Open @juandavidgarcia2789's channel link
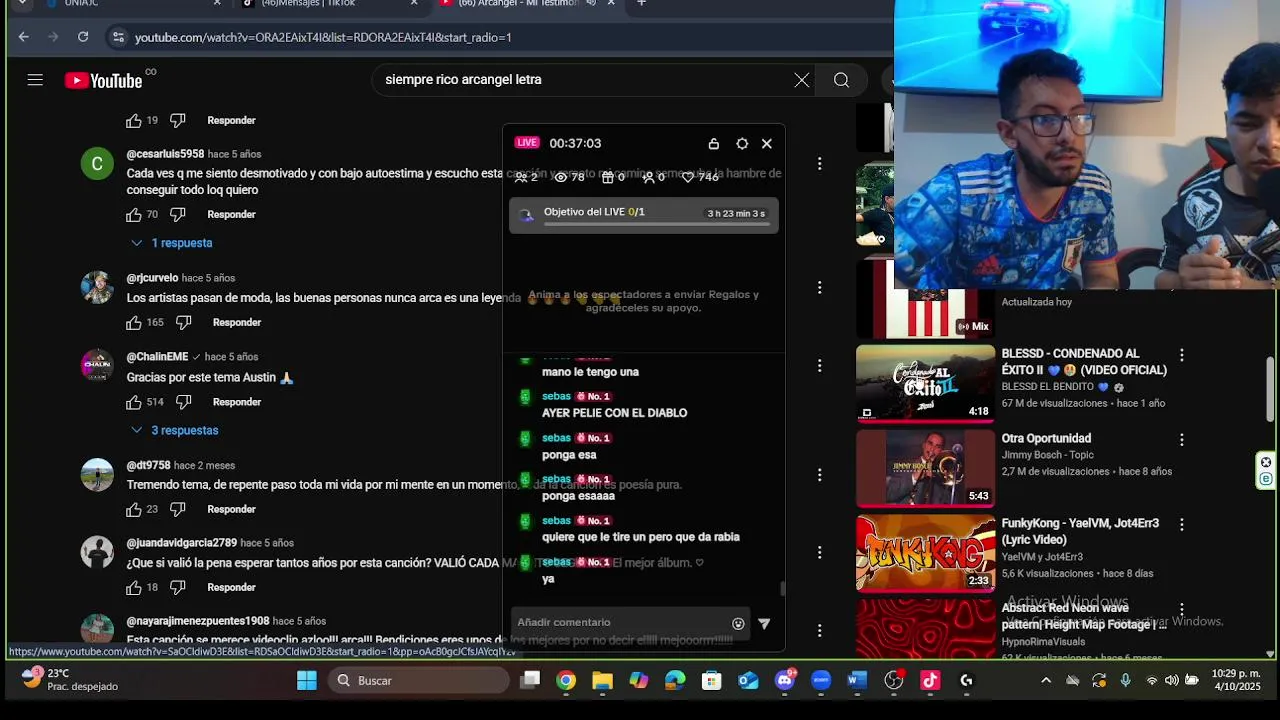 182,543
